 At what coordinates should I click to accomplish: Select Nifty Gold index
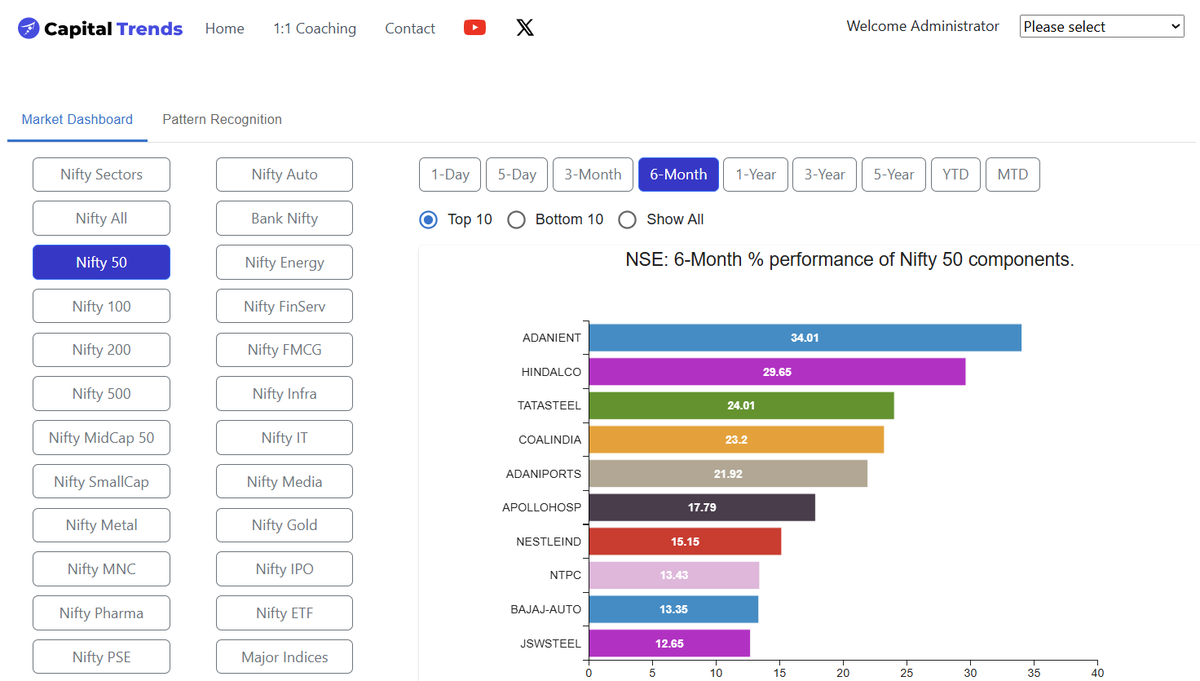[284, 525]
